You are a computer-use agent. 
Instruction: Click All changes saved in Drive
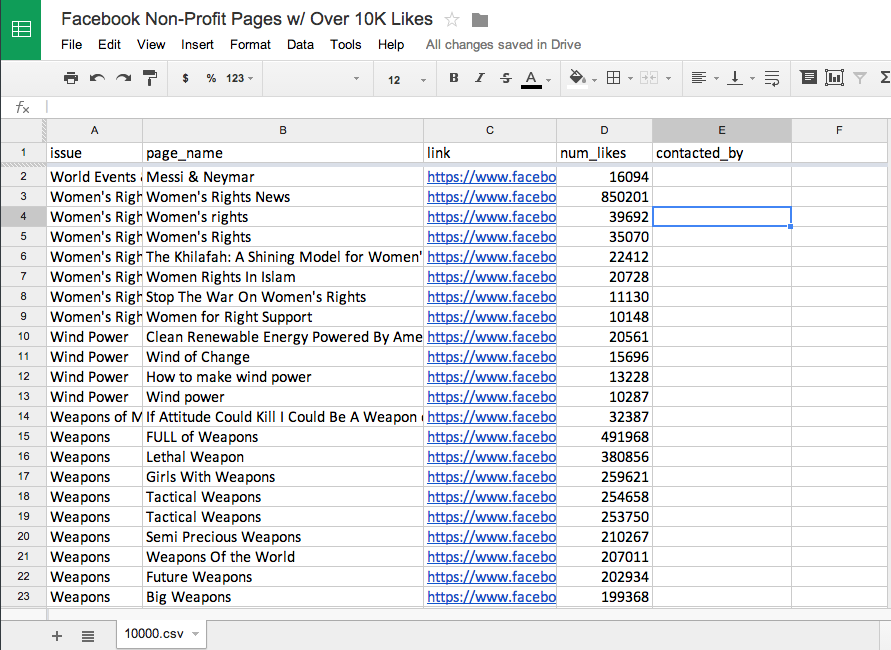click(x=503, y=44)
